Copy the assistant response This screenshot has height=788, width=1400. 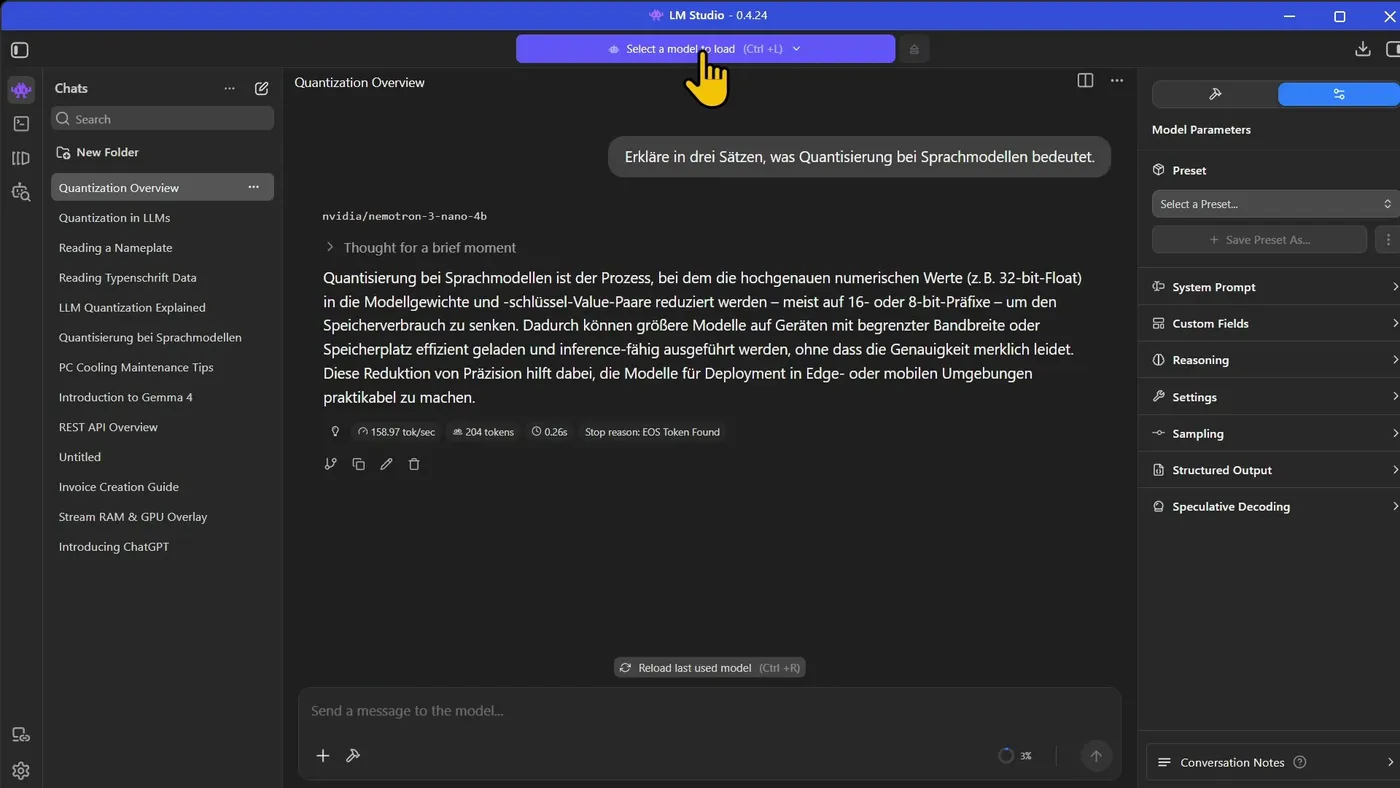click(x=358, y=464)
